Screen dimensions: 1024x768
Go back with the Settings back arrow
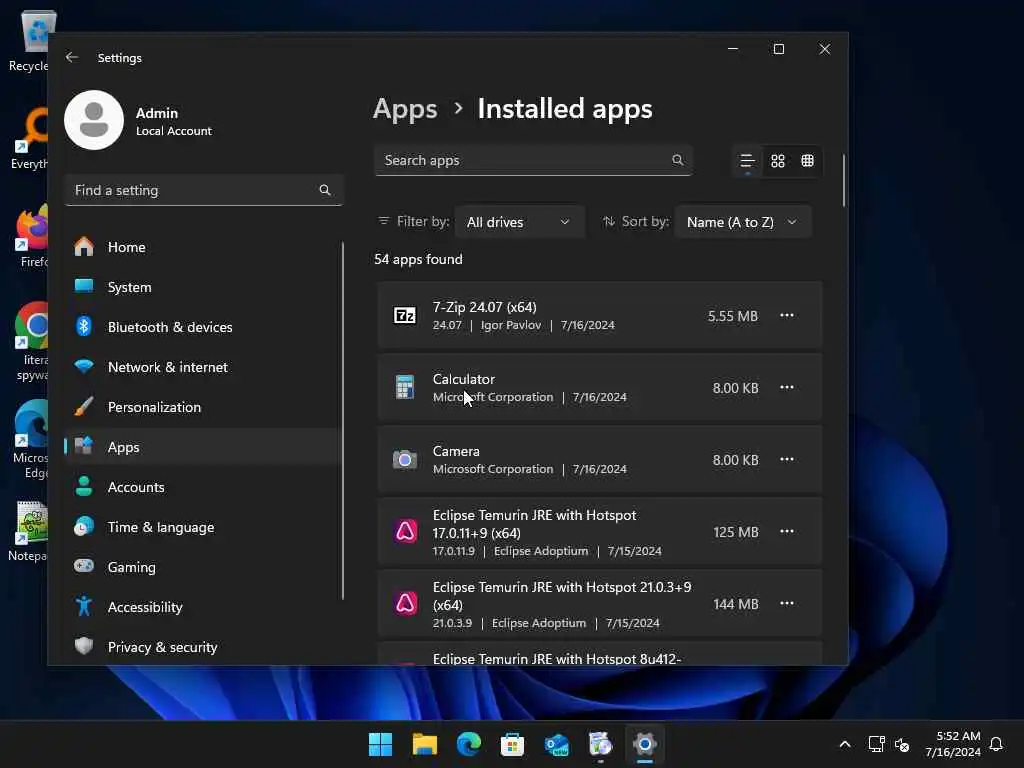pyautogui.click(x=72, y=57)
